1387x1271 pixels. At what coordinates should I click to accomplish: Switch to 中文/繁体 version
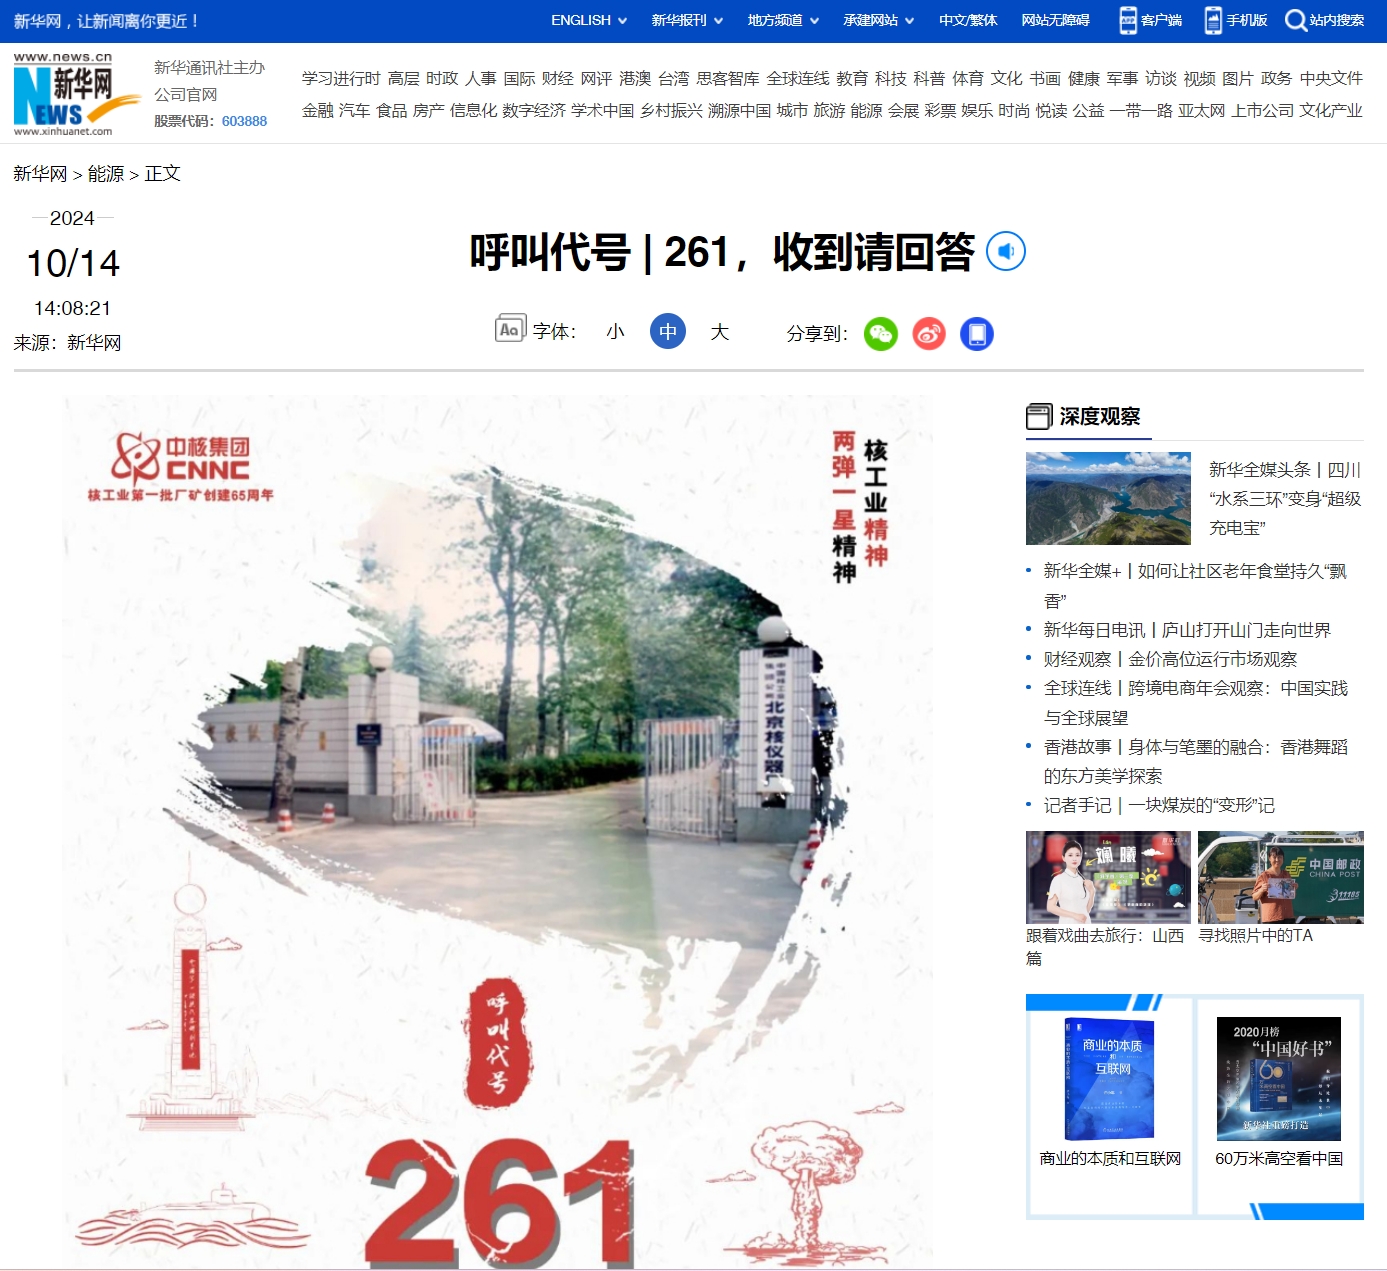[968, 20]
